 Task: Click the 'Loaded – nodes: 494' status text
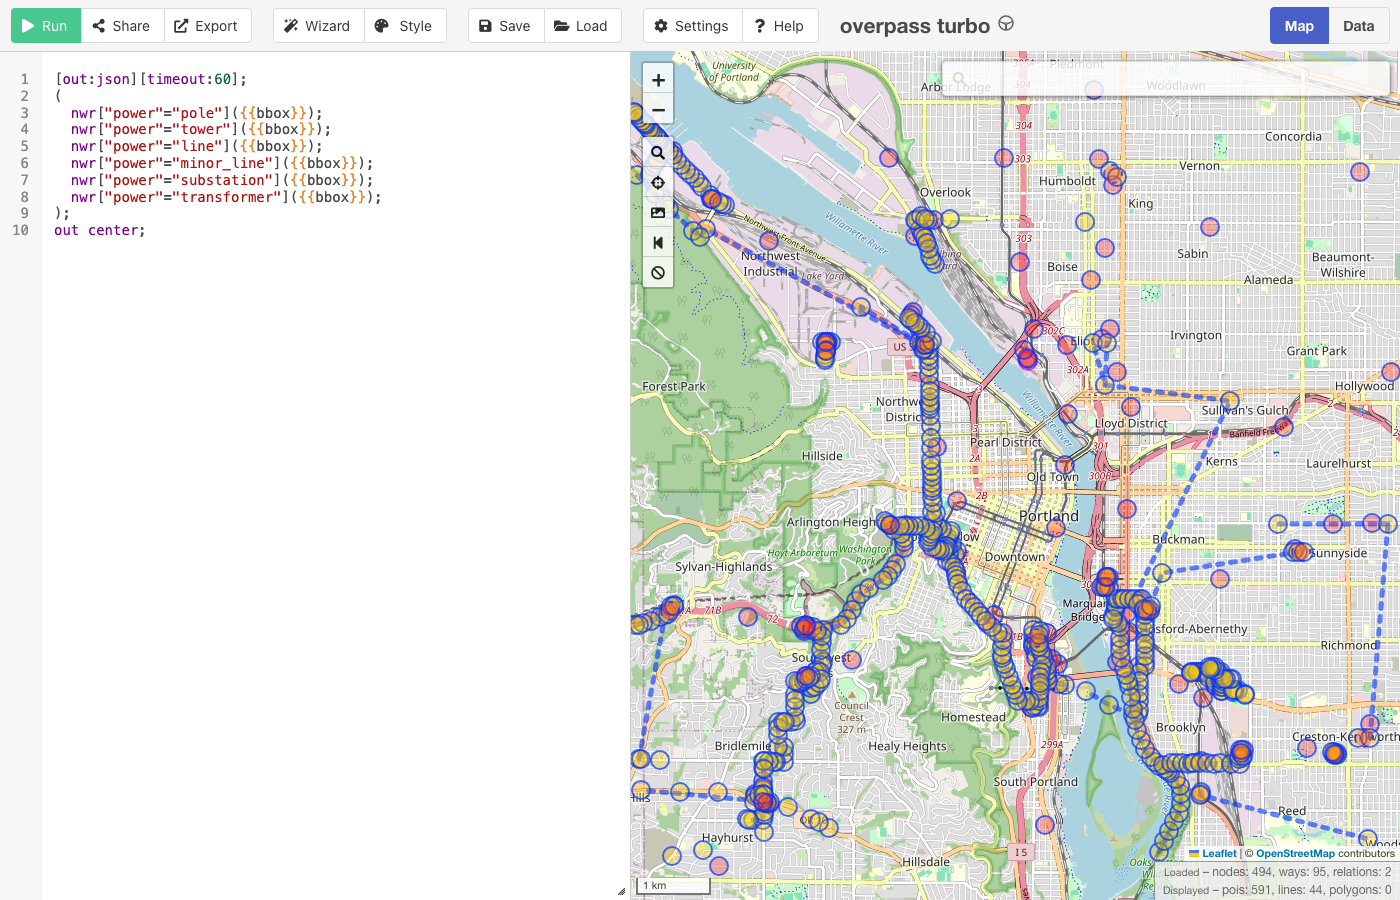[1277, 872]
